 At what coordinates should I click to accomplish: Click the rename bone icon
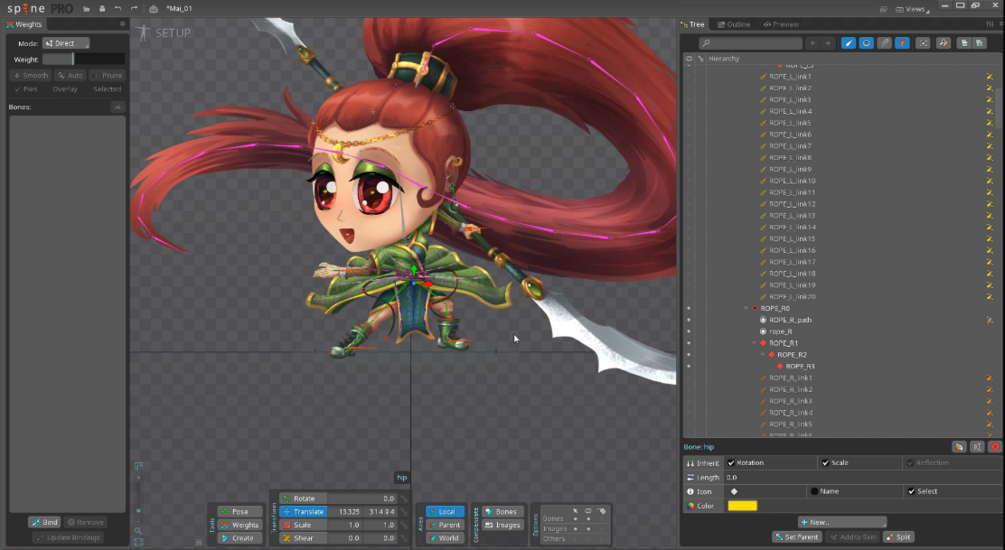pyautogui.click(x=977, y=447)
